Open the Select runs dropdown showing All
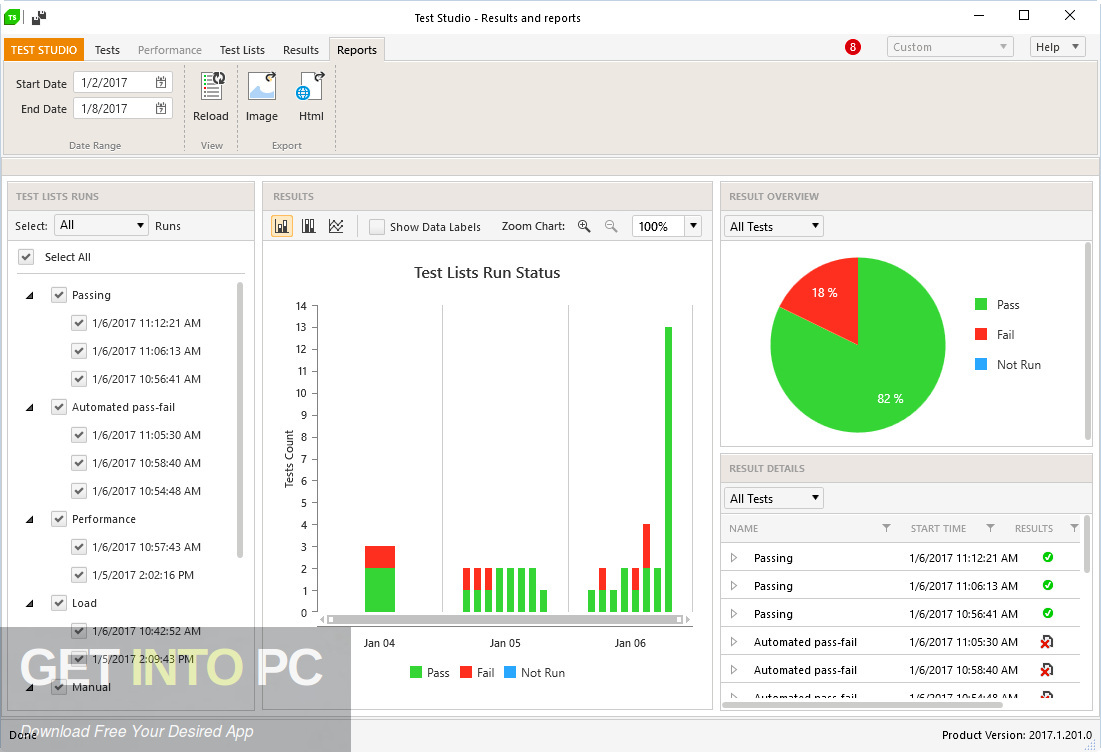The height and width of the screenshot is (752, 1101). [x=101, y=225]
